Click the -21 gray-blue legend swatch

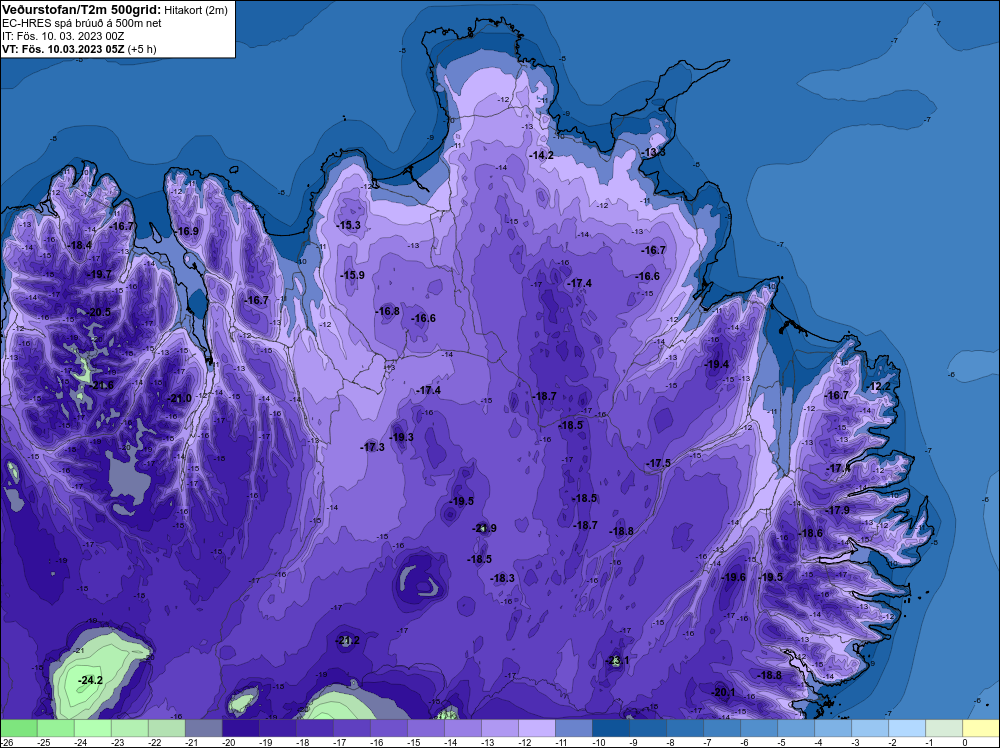[204, 728]
